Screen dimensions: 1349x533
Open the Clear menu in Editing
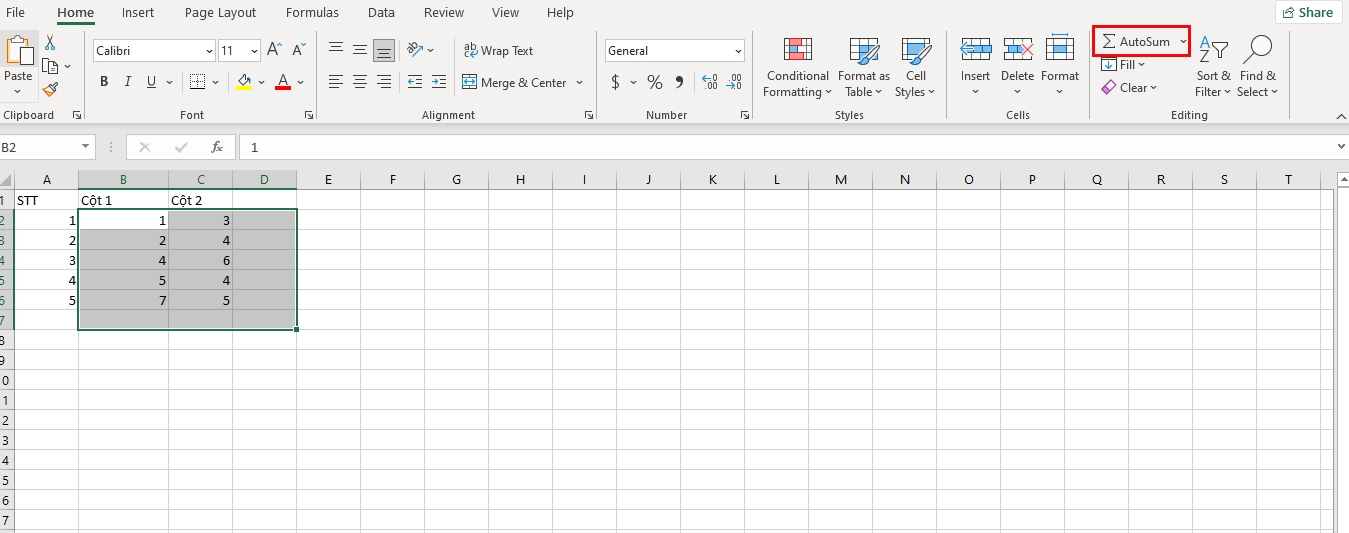tap(1129, 88)
